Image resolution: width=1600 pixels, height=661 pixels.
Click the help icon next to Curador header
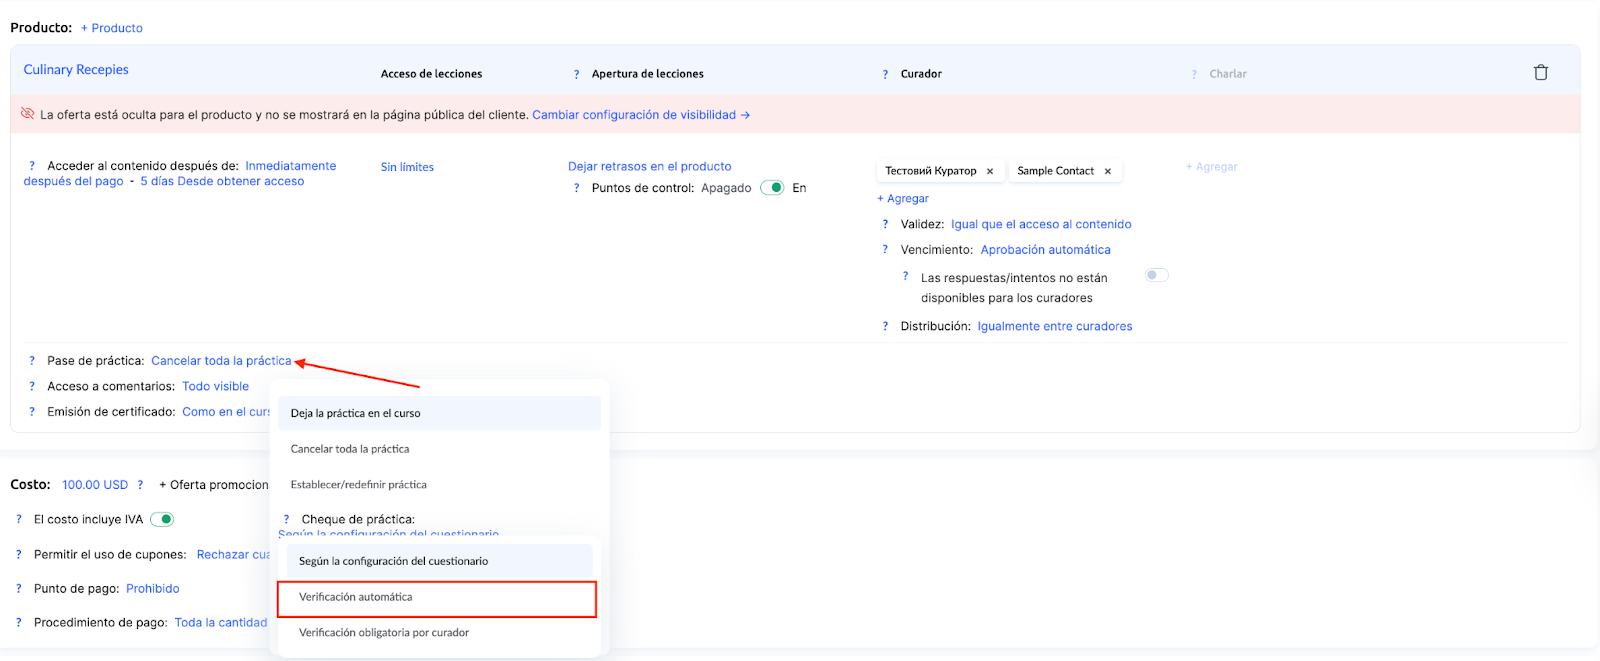pyautogui.click(x=885, y=74)
